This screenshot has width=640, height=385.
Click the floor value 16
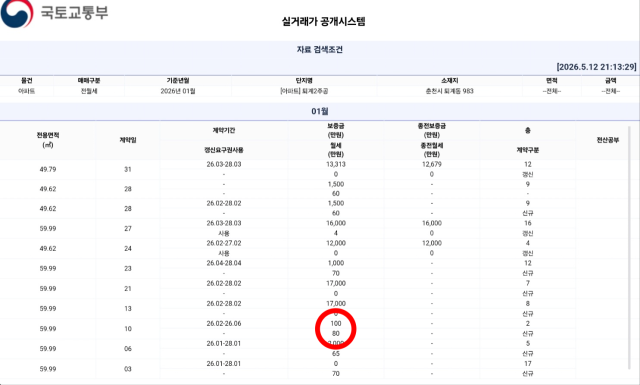(528, 223)
